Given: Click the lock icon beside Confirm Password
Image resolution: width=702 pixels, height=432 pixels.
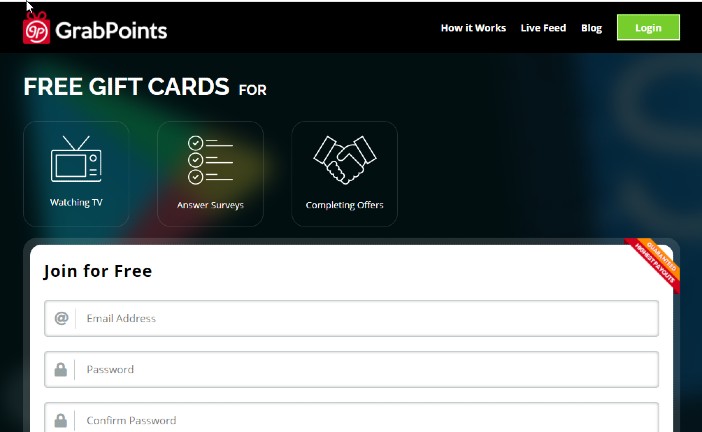Looking at the screenshot, I should tap(60, 420).
